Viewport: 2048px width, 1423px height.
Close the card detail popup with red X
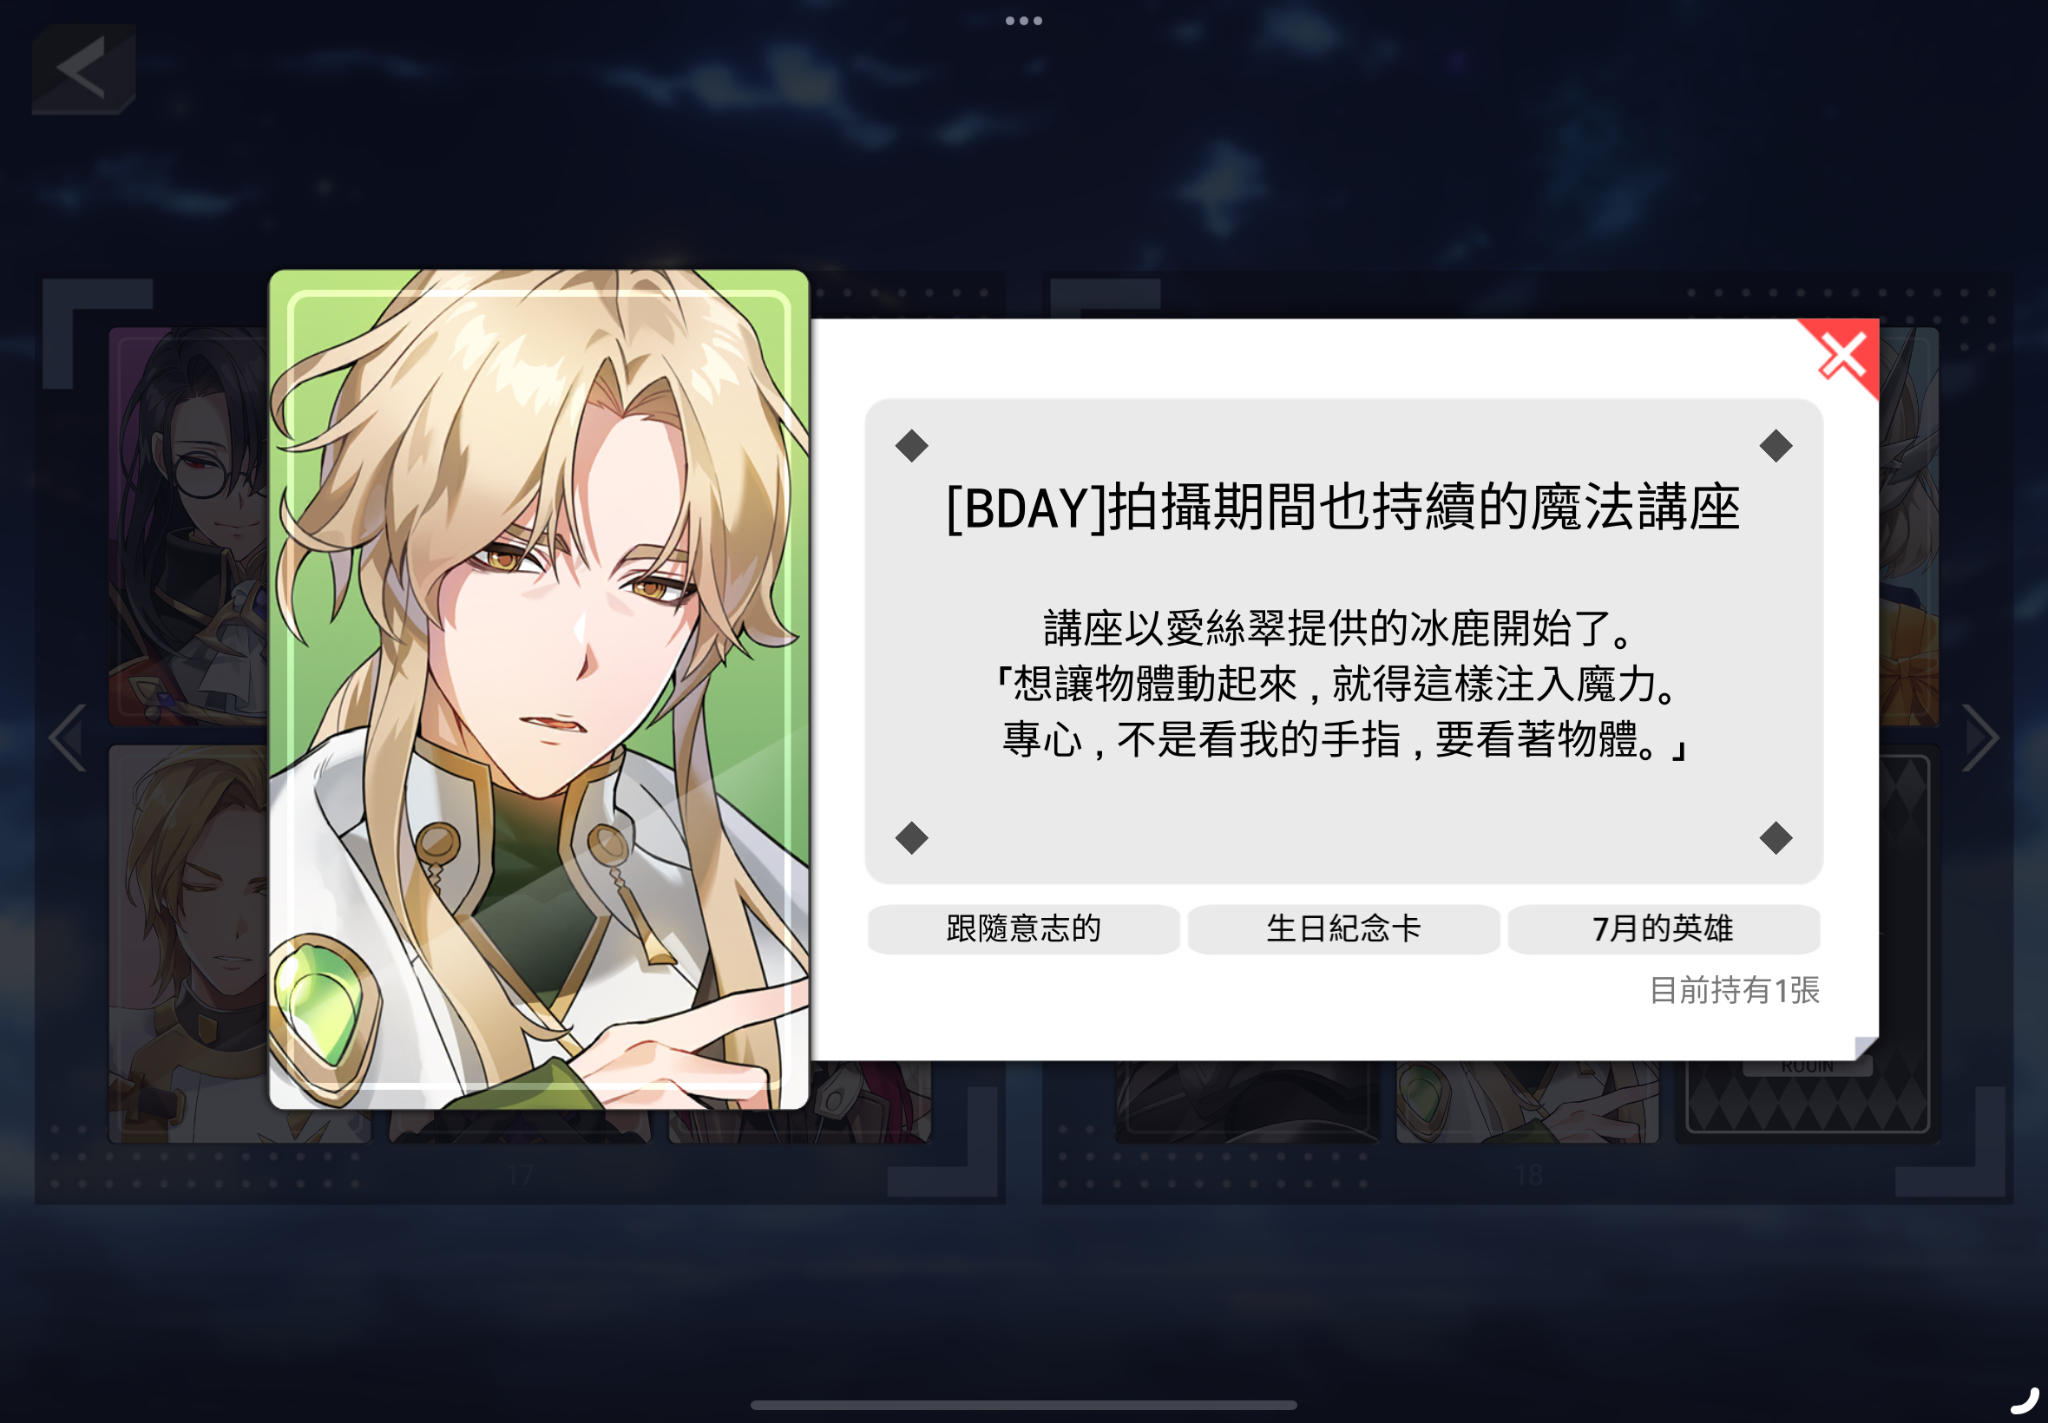(1842, 355)
